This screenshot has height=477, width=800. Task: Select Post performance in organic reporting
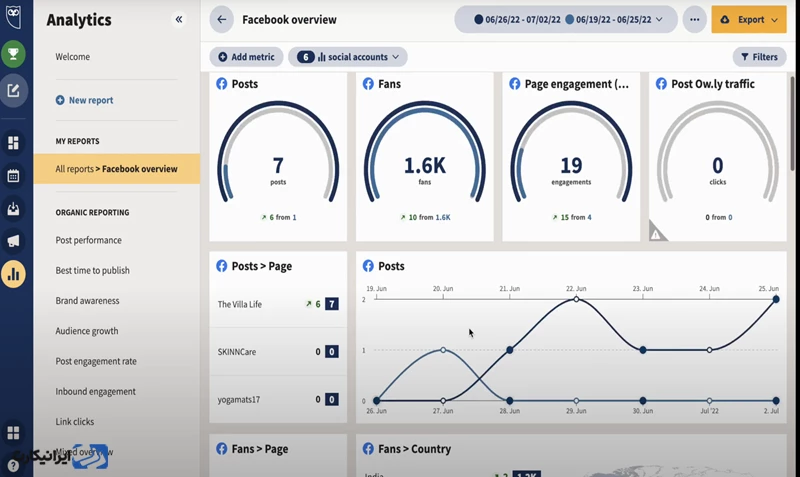[88, 240]
